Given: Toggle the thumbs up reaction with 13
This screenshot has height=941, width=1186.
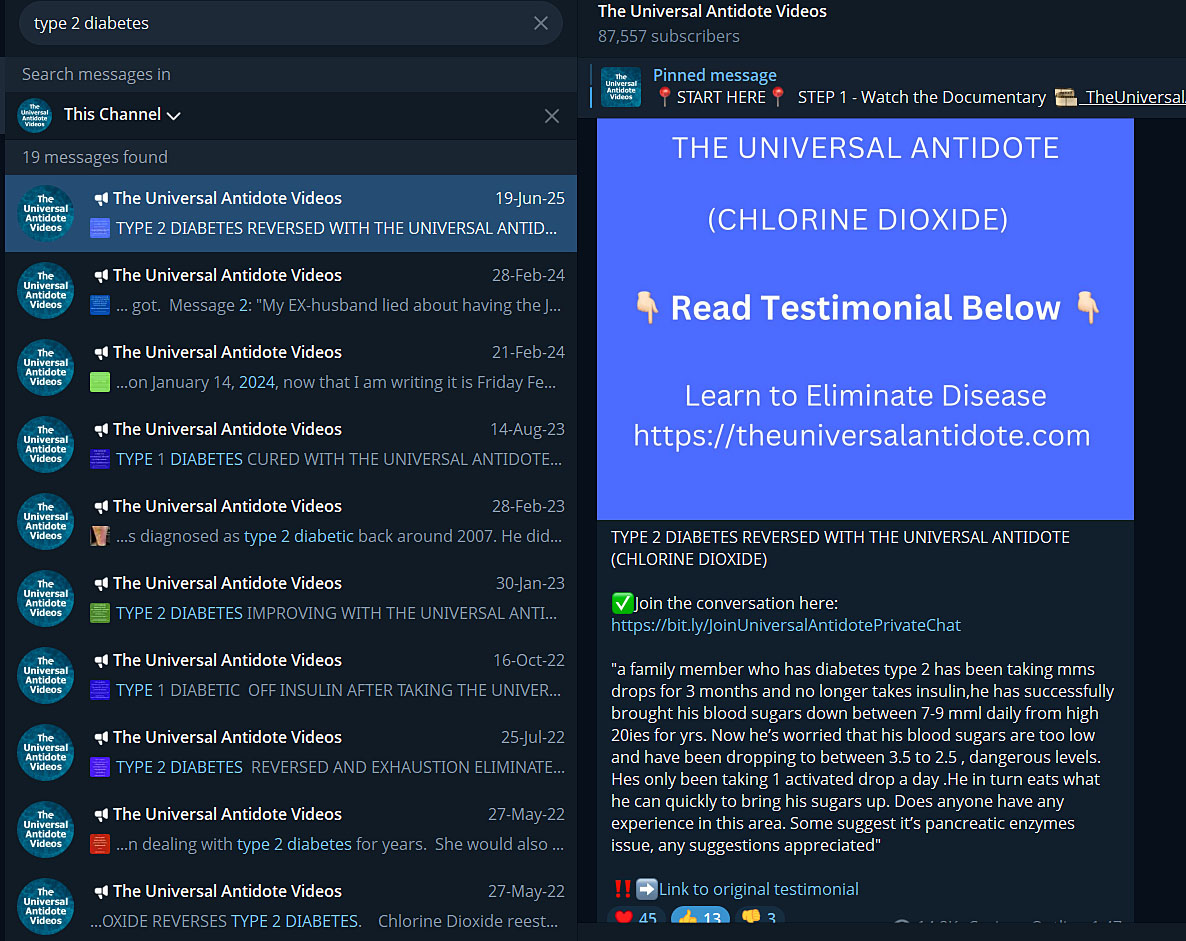Looking at the screenshot, I should 699,918.
